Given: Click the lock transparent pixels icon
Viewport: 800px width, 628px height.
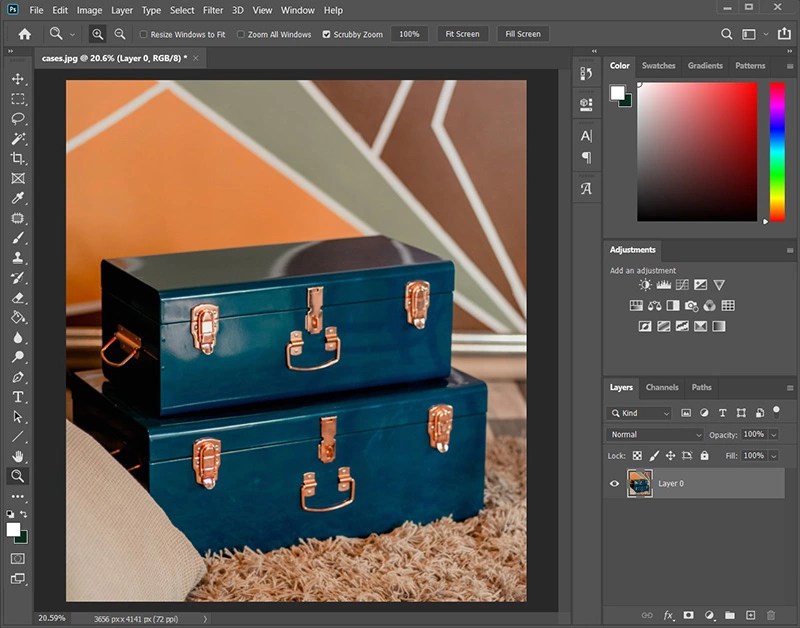Looking at the screenshot, I should (637, 455).
